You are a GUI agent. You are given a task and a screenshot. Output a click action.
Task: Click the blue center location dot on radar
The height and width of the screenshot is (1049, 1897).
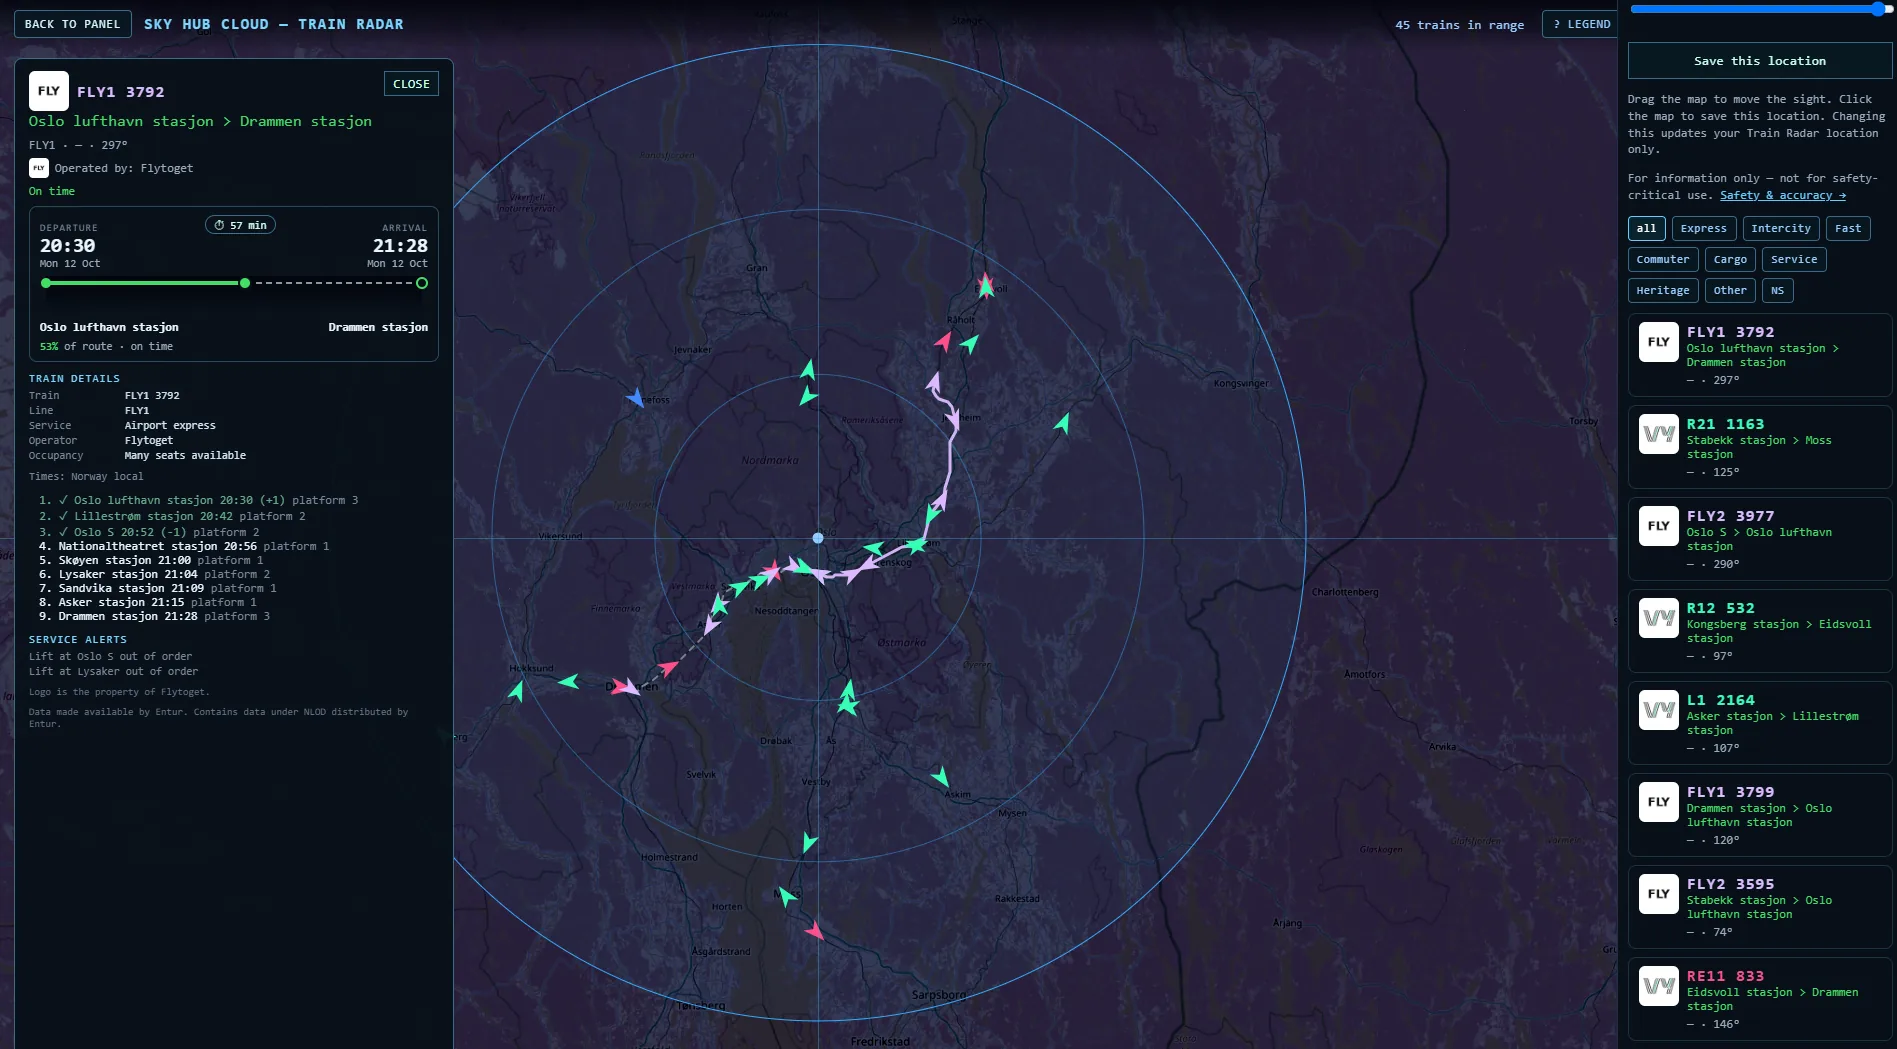click(x=818, y=538)
